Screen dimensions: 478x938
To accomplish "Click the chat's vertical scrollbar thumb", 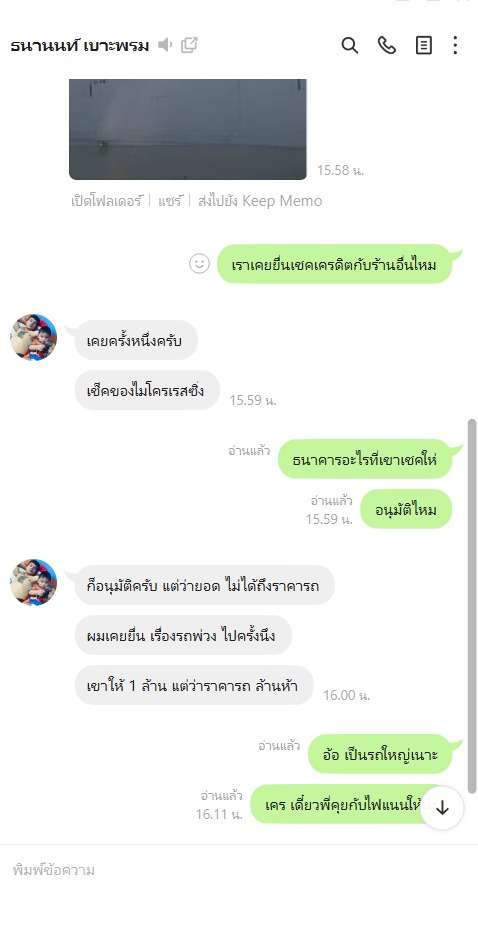I will tap(472, 606).
